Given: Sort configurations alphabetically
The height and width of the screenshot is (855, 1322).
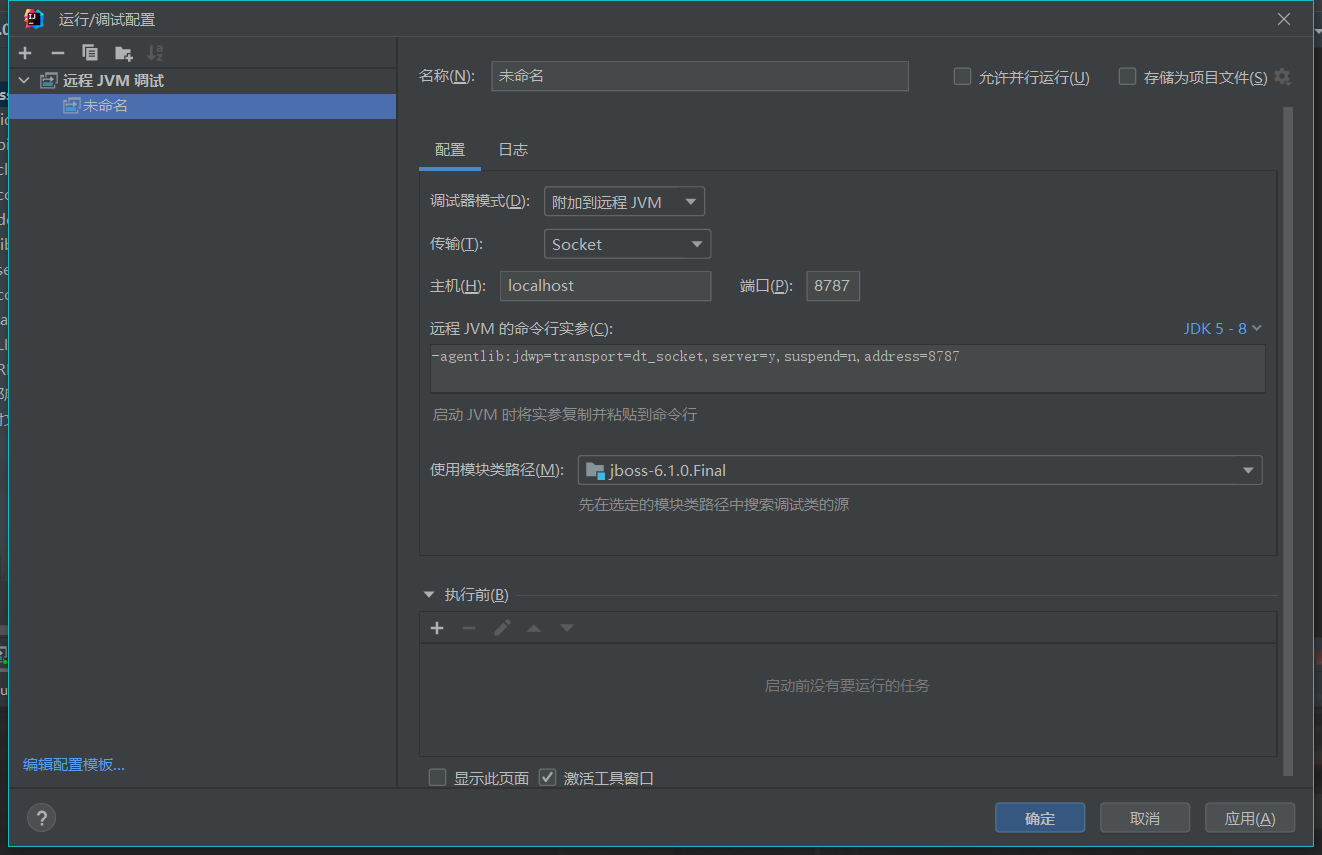Looking at the screenshot, I should tap(154, 52).
